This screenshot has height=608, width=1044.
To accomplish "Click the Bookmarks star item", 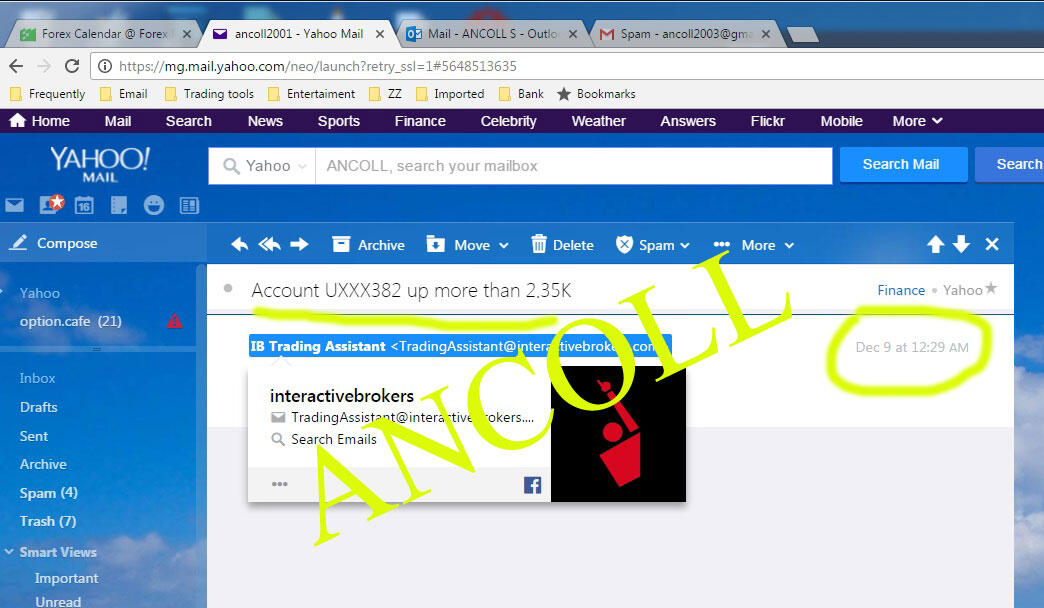I will pos(597,94).
